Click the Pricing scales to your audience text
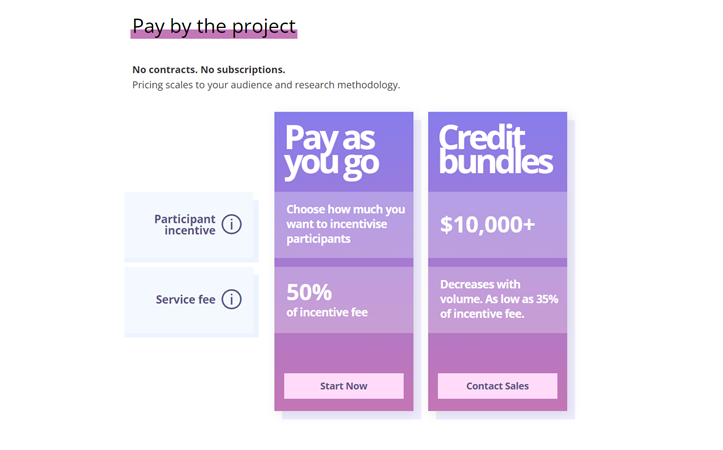This screenshot has height=450, width=723. tap(266, 85)
